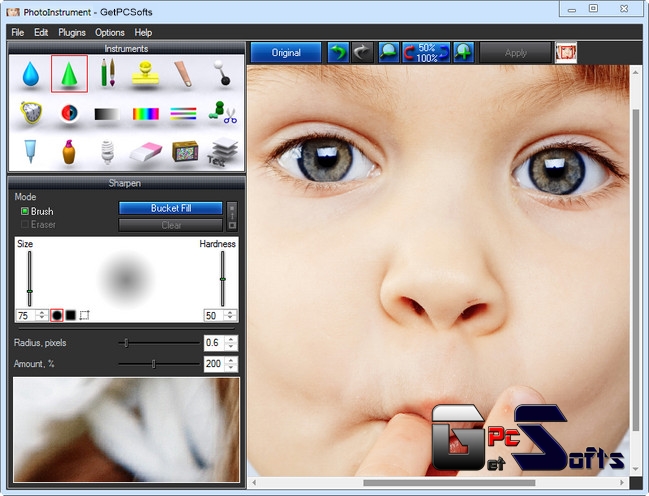
Task: Open the Plugins menu
Action: (72, 32)
